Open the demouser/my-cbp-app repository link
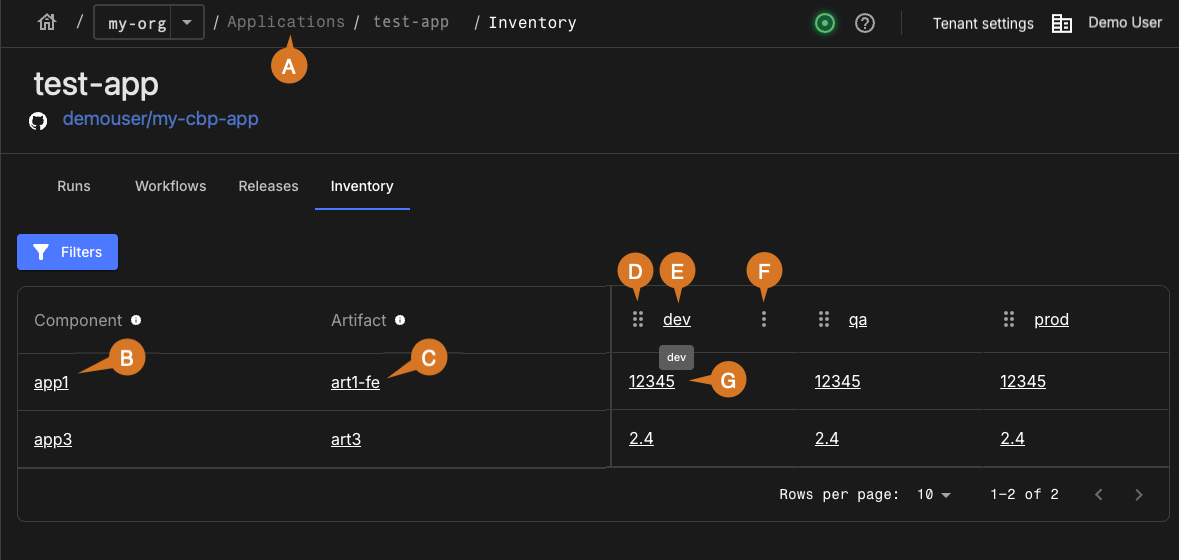The height and width of the screenshot is (560, 1179). point(161,119)
